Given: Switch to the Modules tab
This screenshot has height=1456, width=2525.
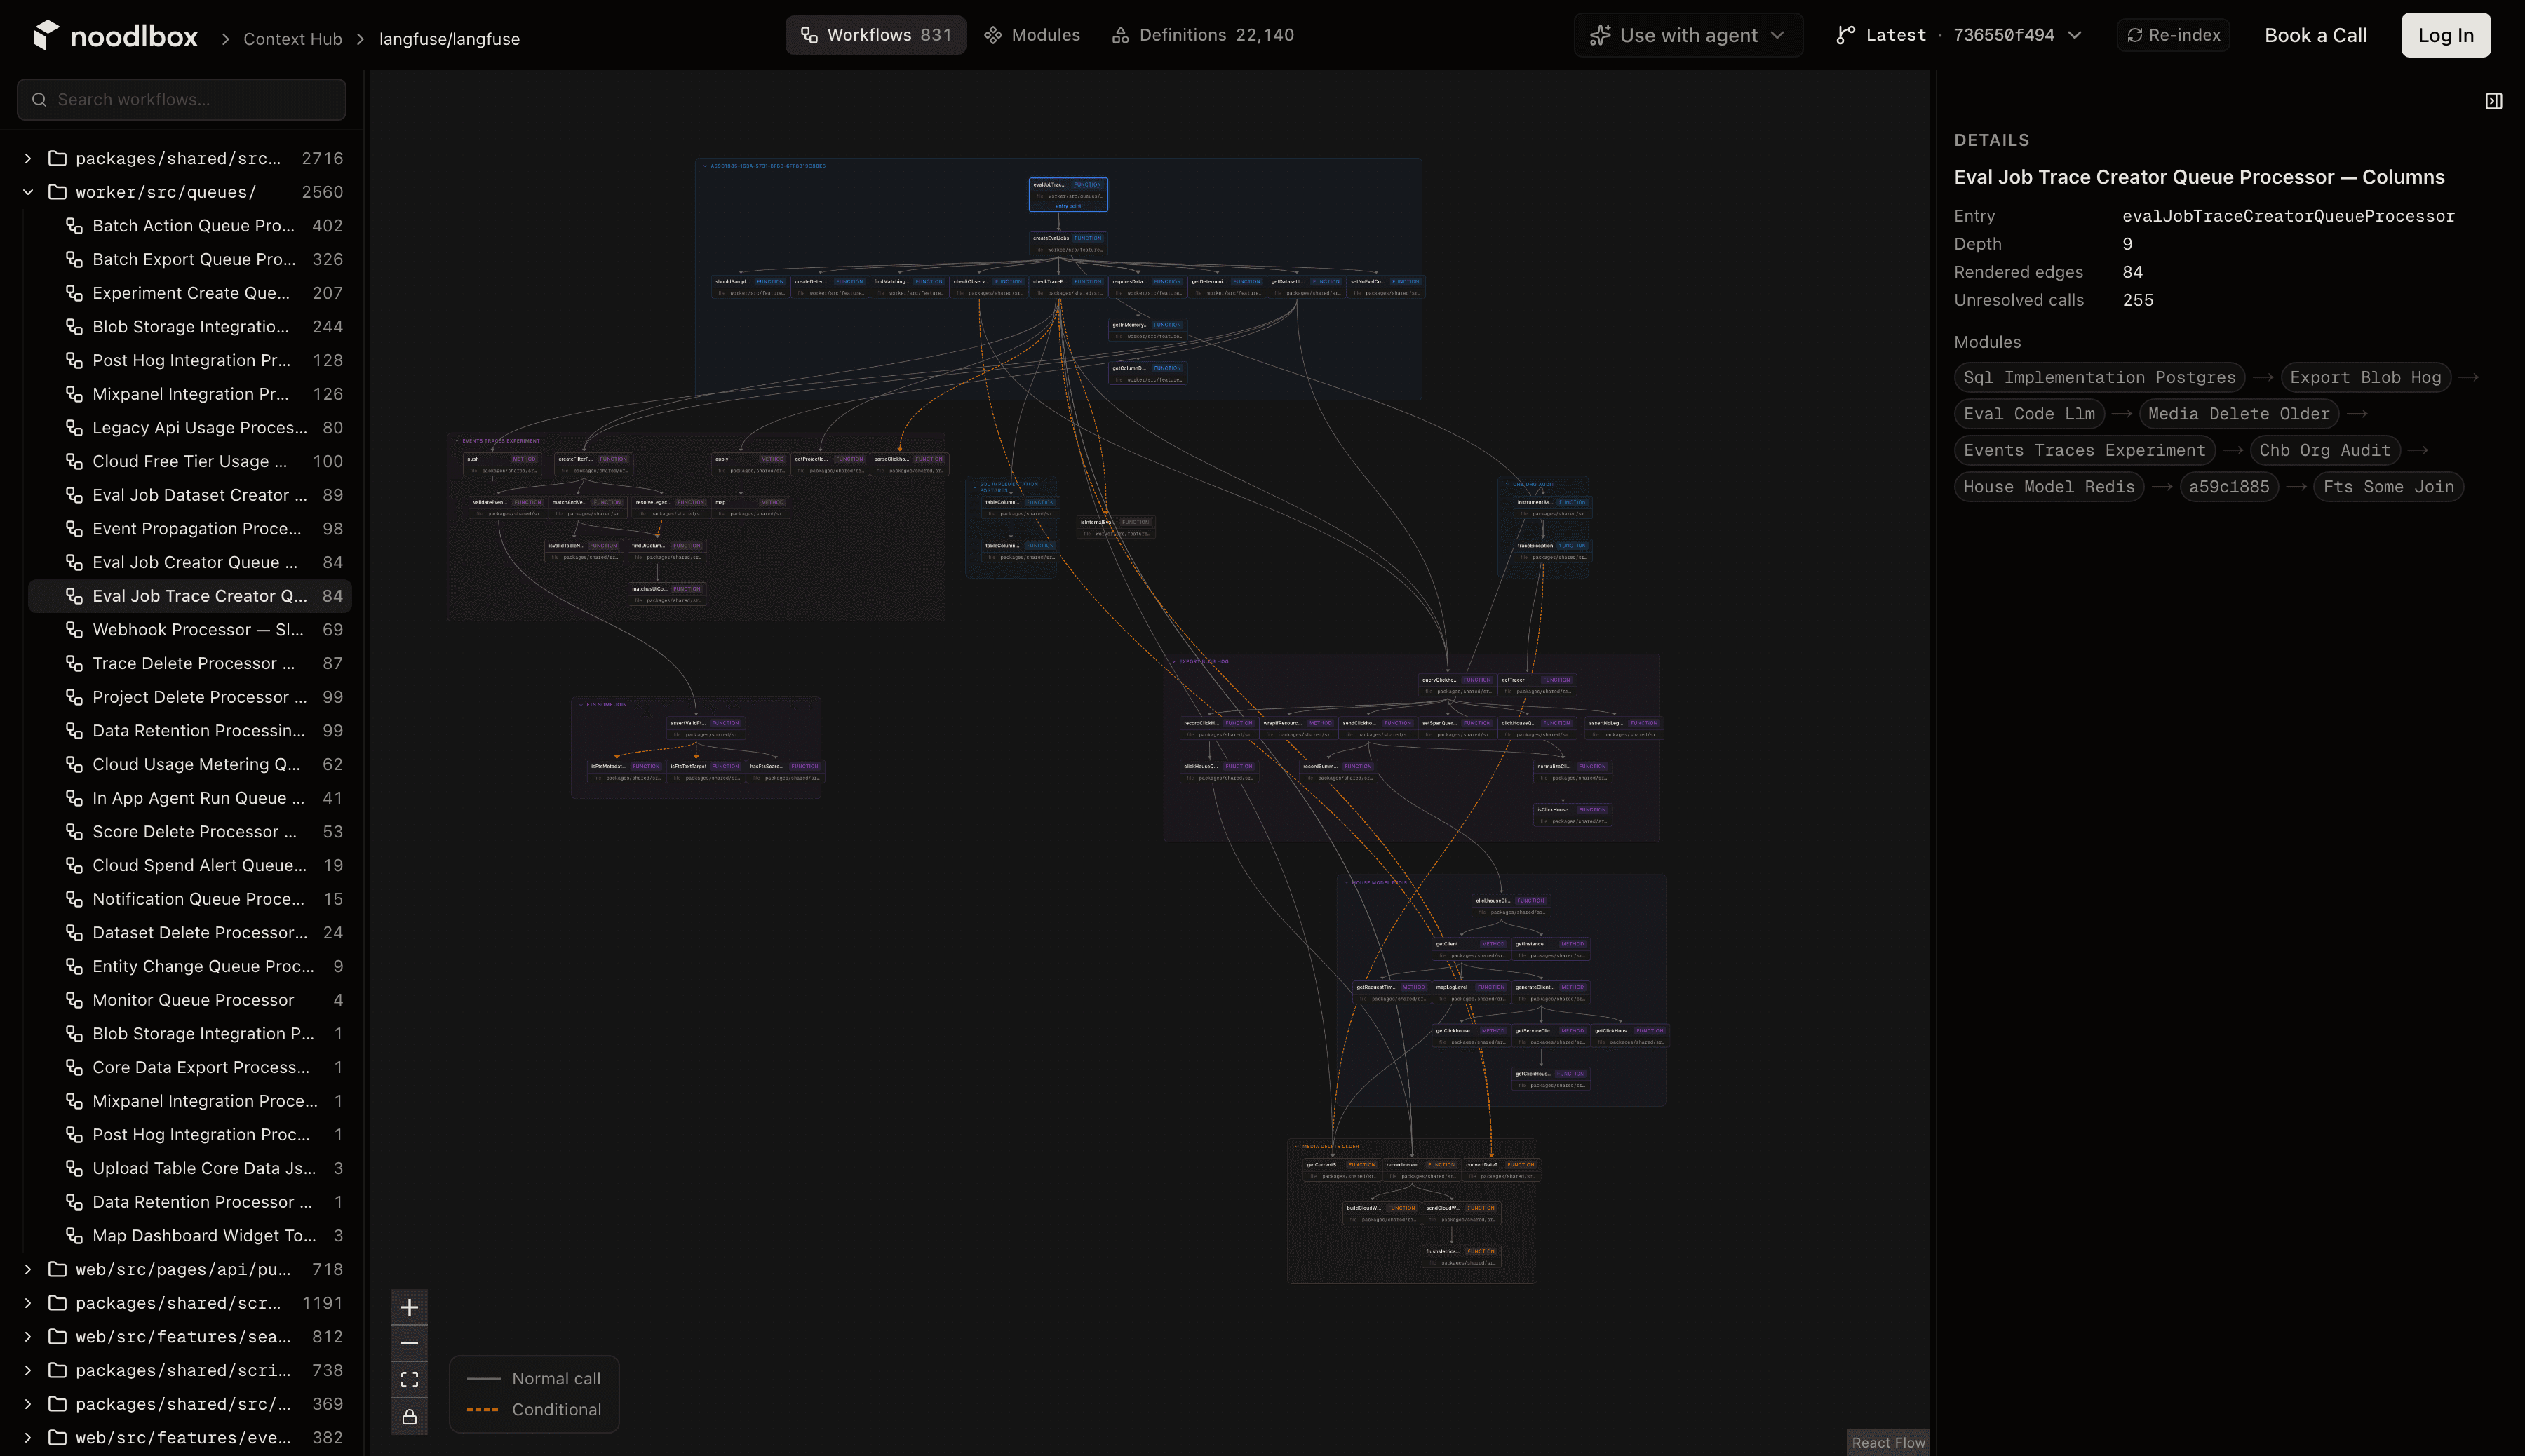Looking at the screenshot, I should (x=1032, y=35).
